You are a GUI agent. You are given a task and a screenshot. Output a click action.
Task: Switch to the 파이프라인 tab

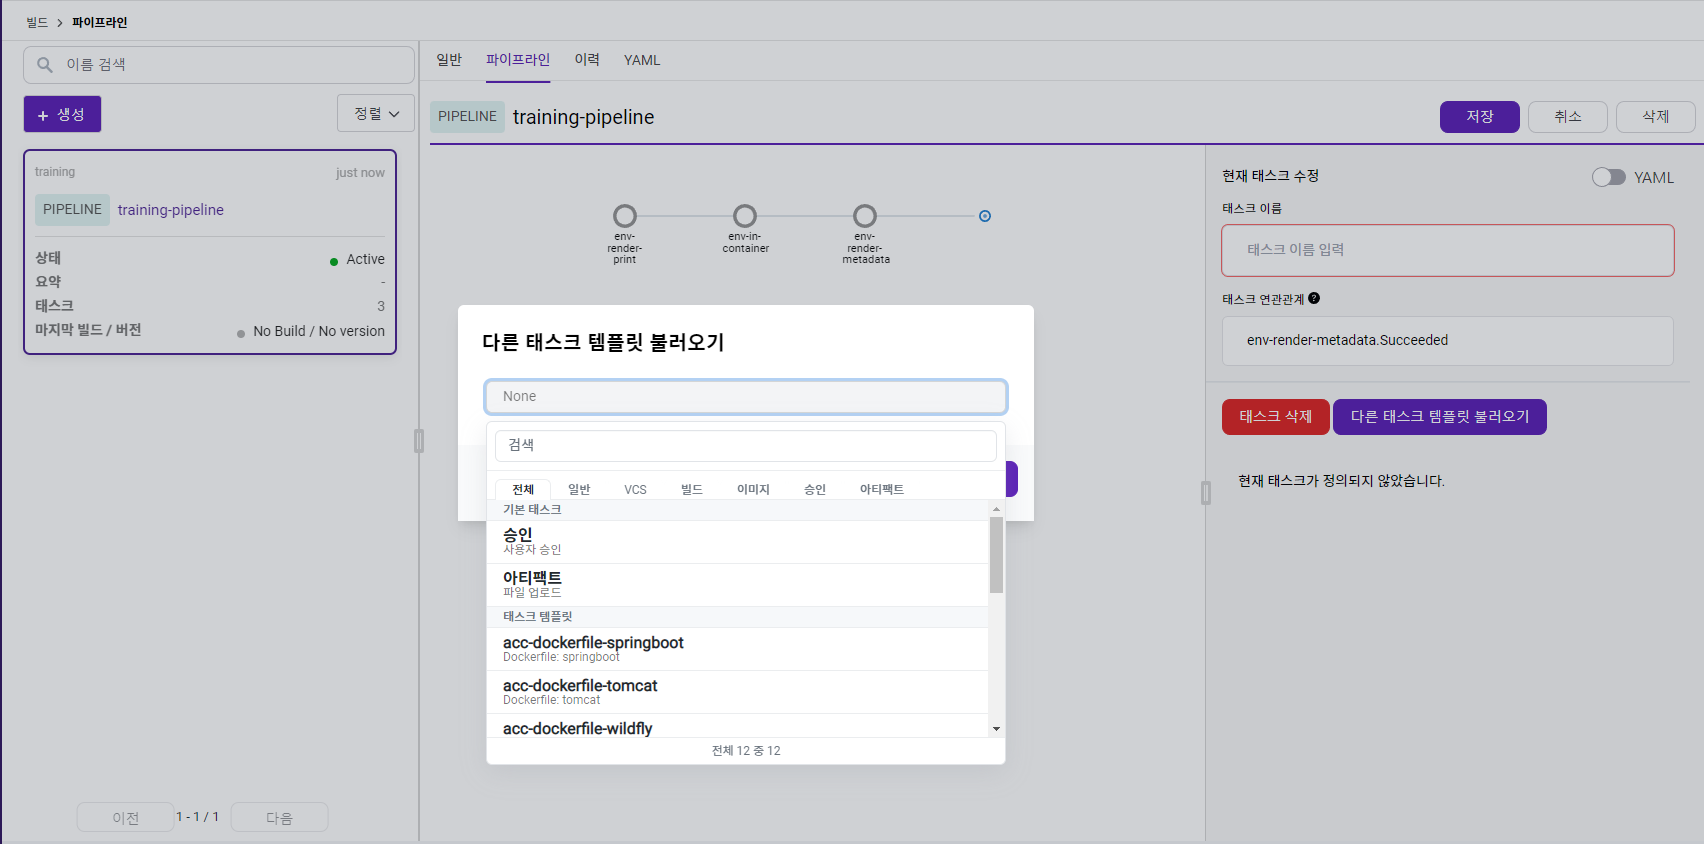(518, 60)
